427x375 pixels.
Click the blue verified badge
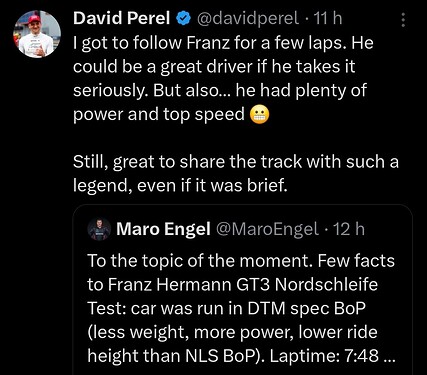pos(183,18)
